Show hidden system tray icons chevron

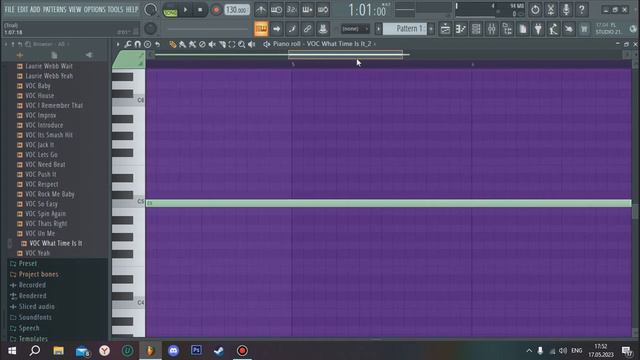point(529,351)
